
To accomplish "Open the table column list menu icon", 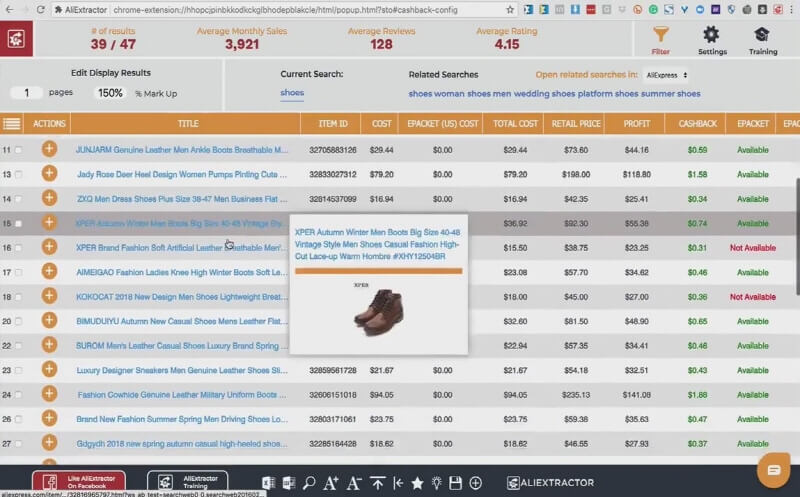I will click(12, 124).
